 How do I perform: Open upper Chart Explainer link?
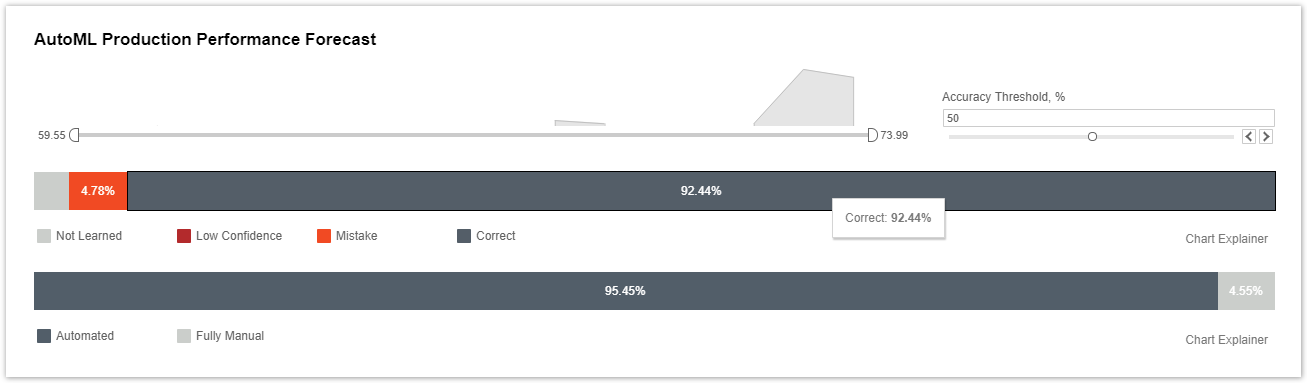[1226, 239]
